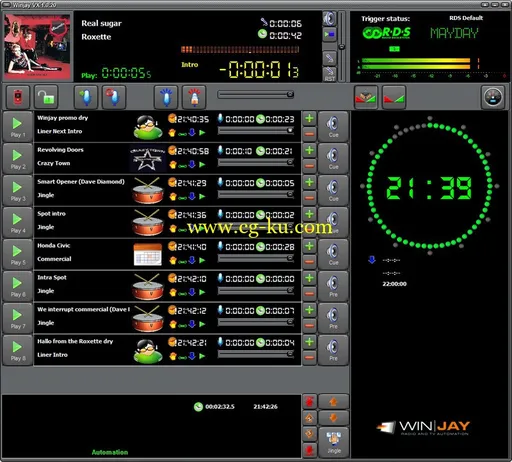This screenshot has height=462, width=512.
Task: Click the Automation mode label
Action: 110,452
